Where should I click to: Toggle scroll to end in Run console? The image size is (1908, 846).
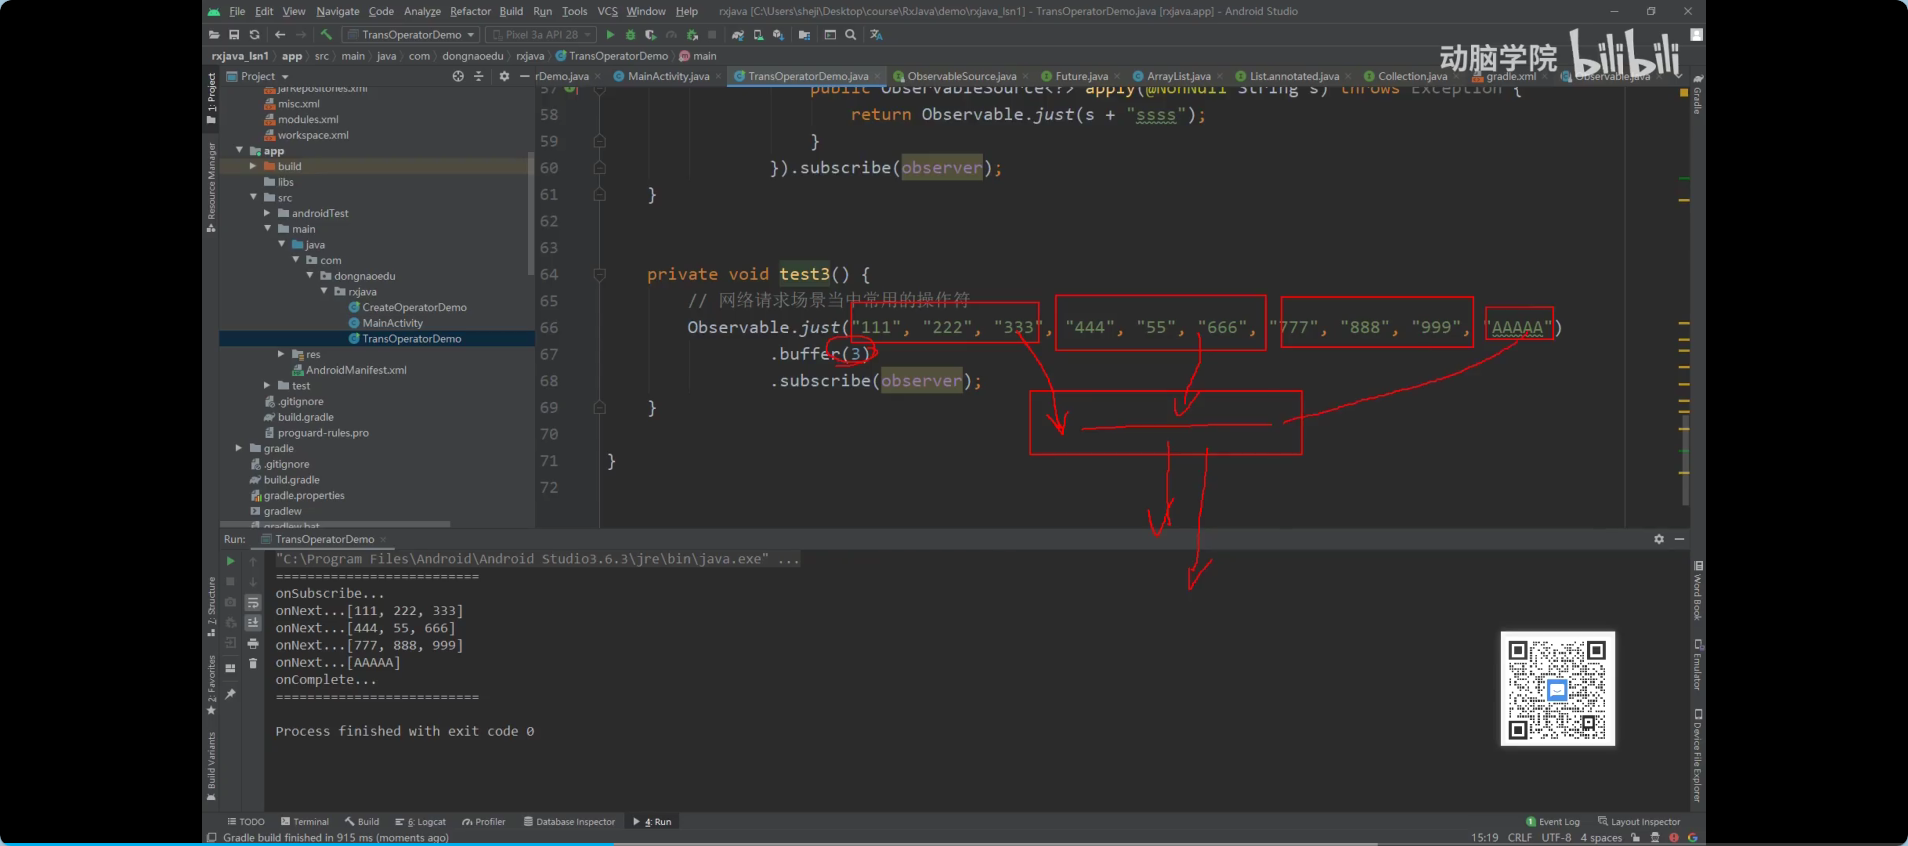point(253,622)
